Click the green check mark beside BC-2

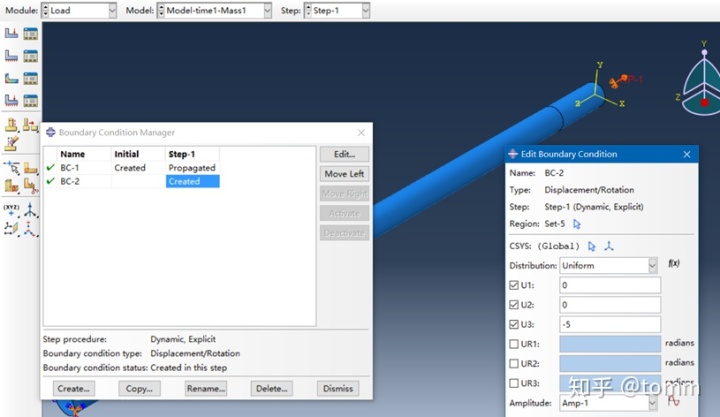51,181
